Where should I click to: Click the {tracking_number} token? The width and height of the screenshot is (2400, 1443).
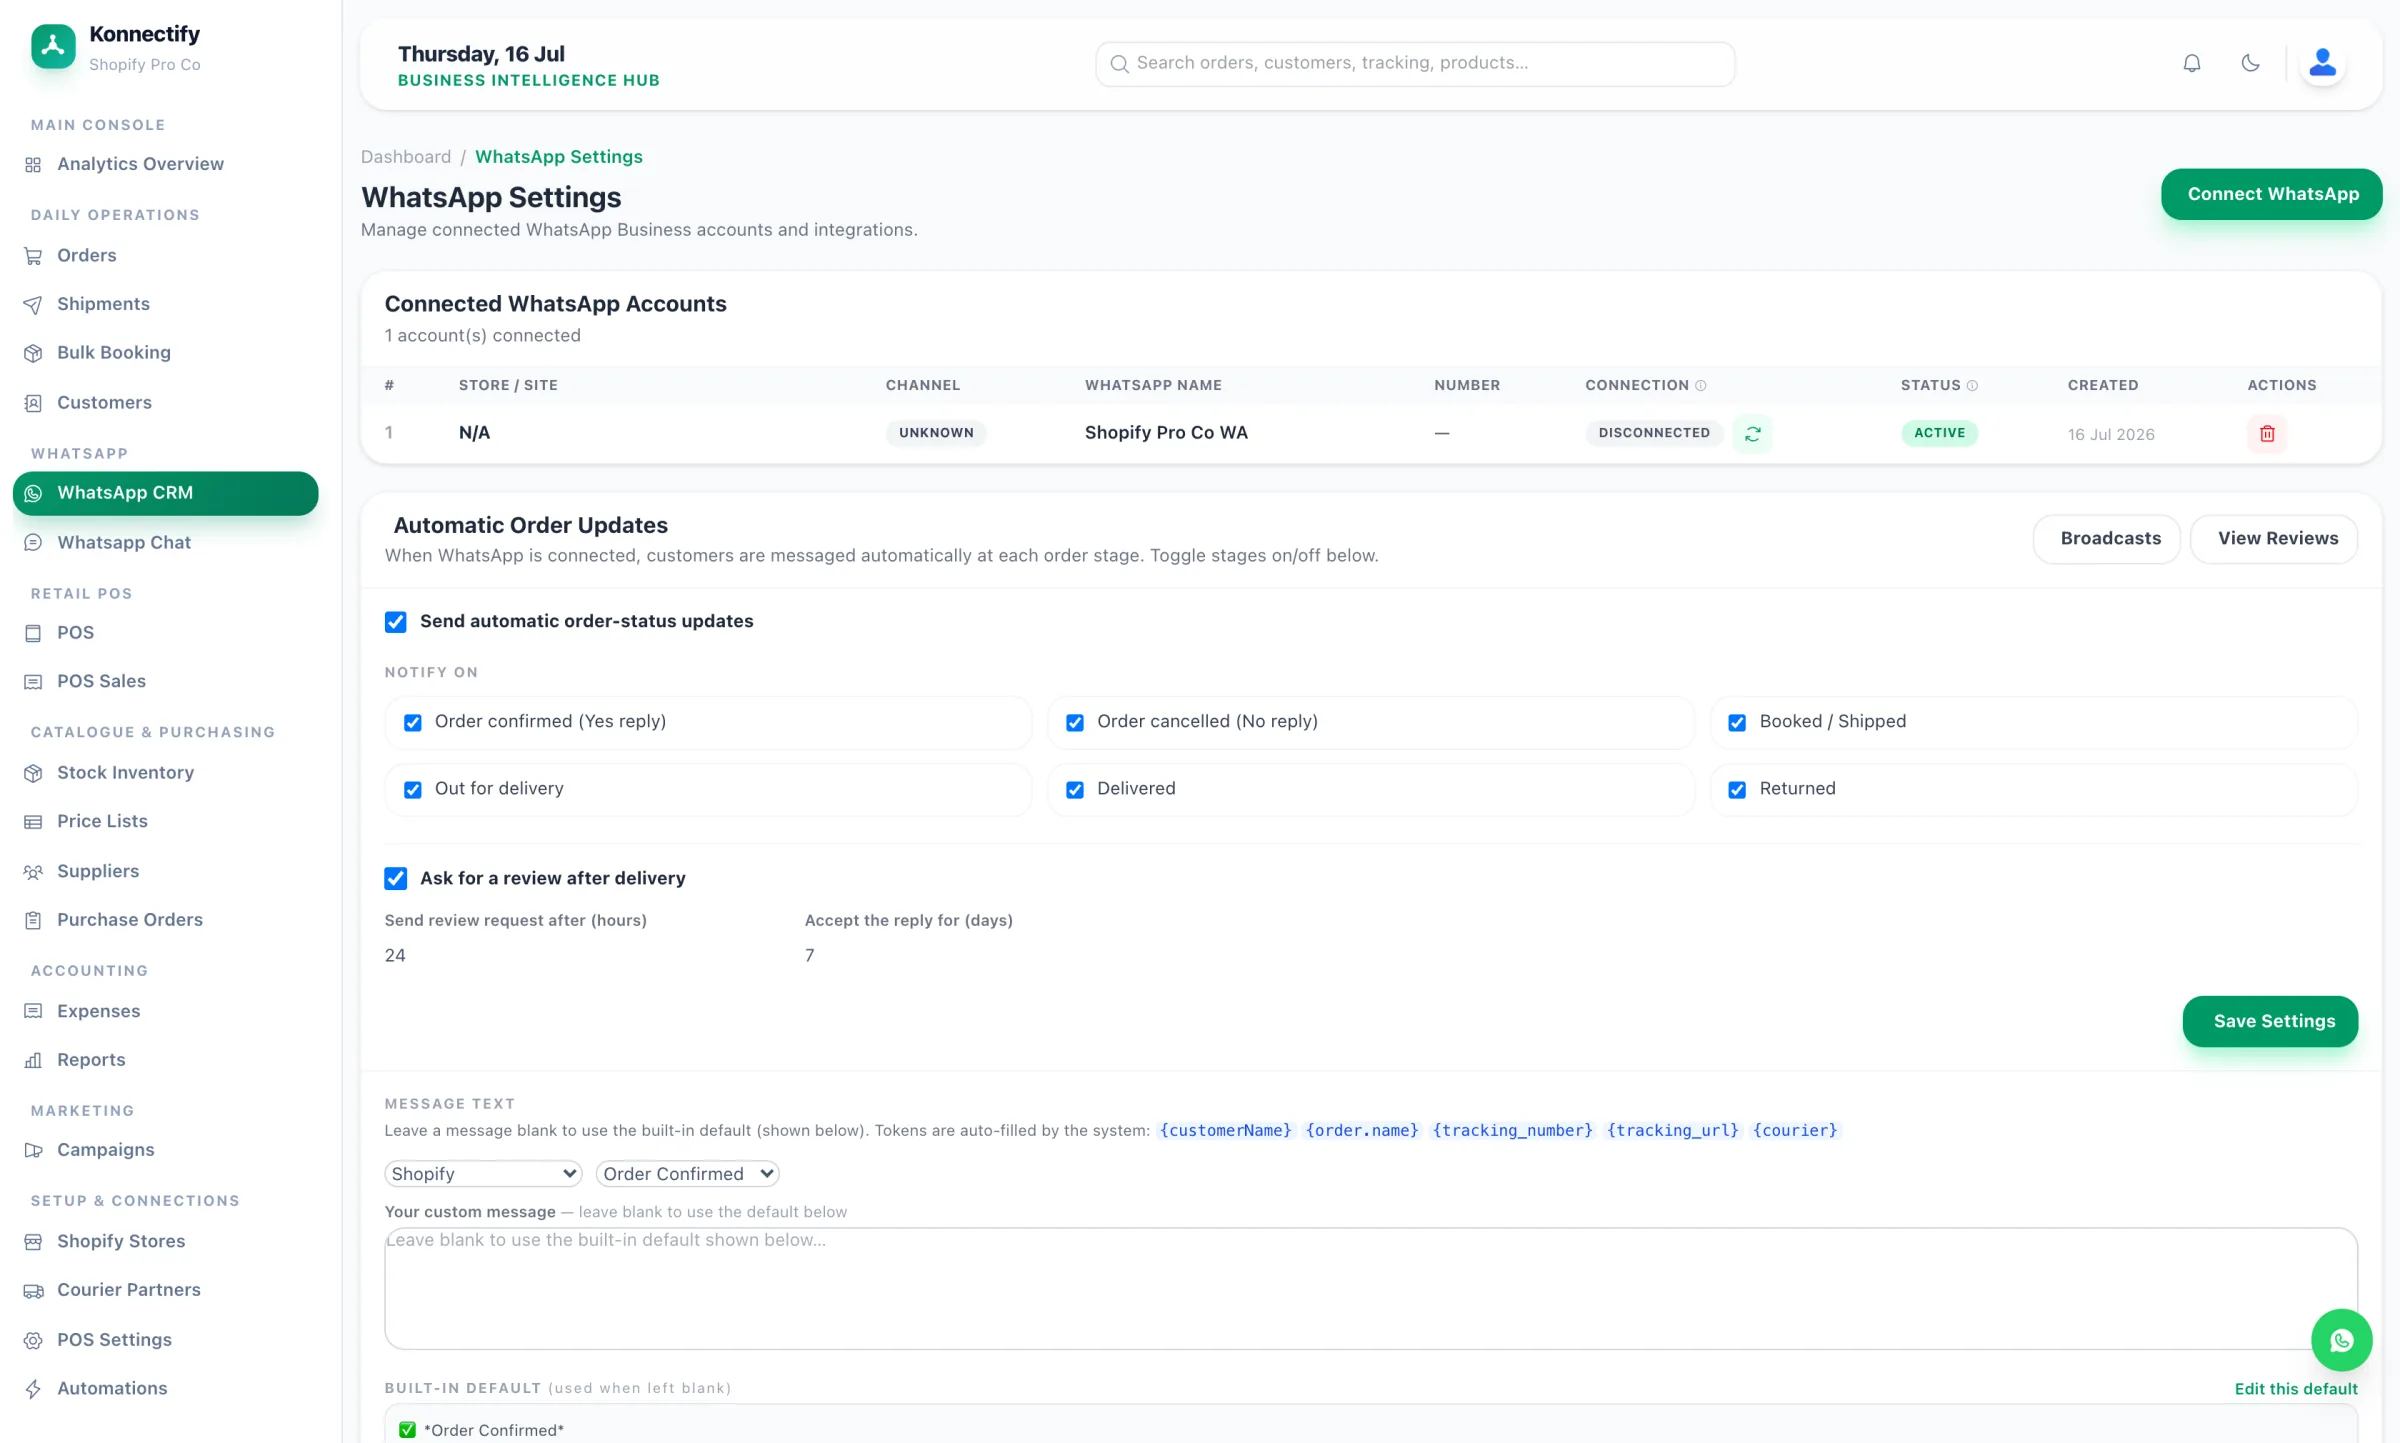pyautogui.click(x=1513, y=1131)
